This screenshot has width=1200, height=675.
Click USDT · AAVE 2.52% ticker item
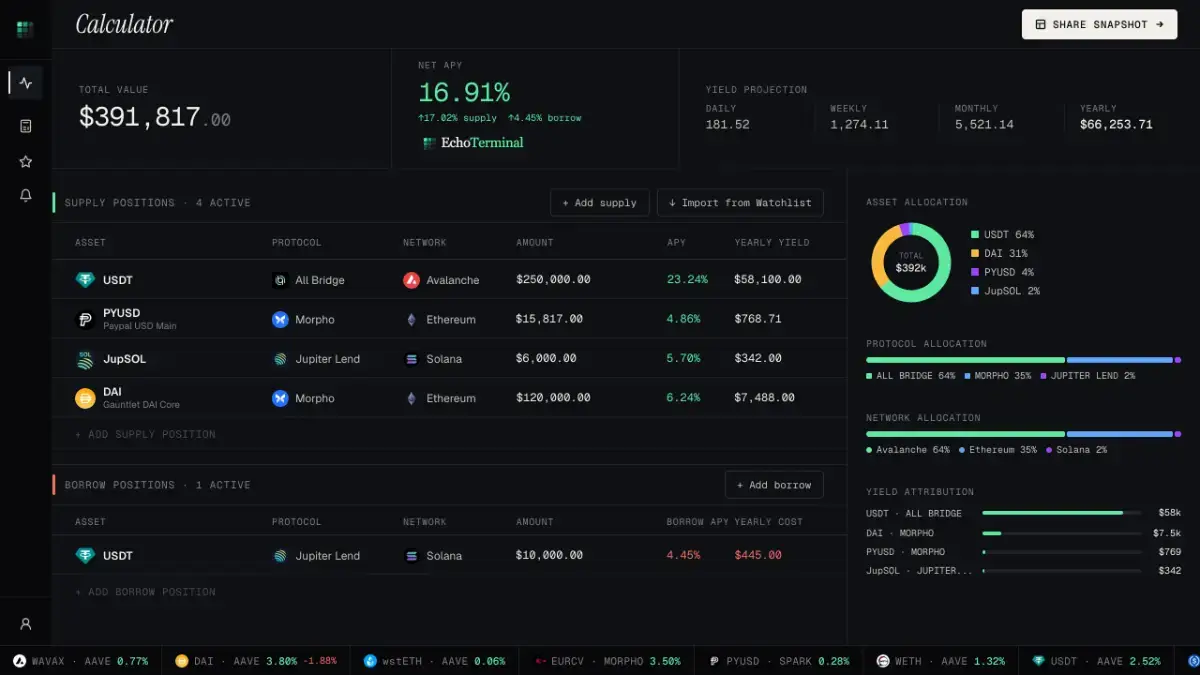pyautogui.click(x=1097, y=661)
